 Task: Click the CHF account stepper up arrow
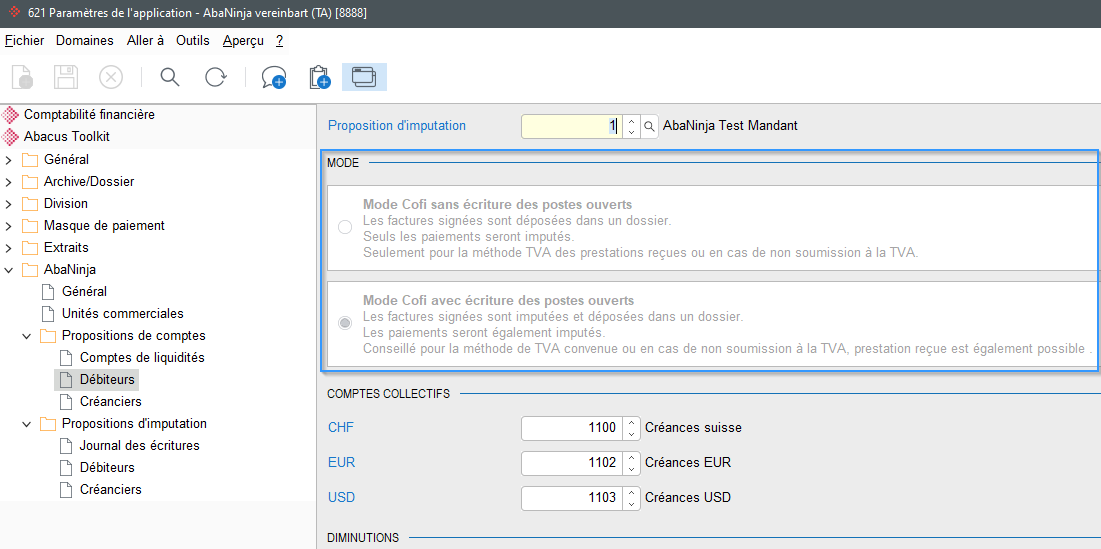(x=631, y=423)
